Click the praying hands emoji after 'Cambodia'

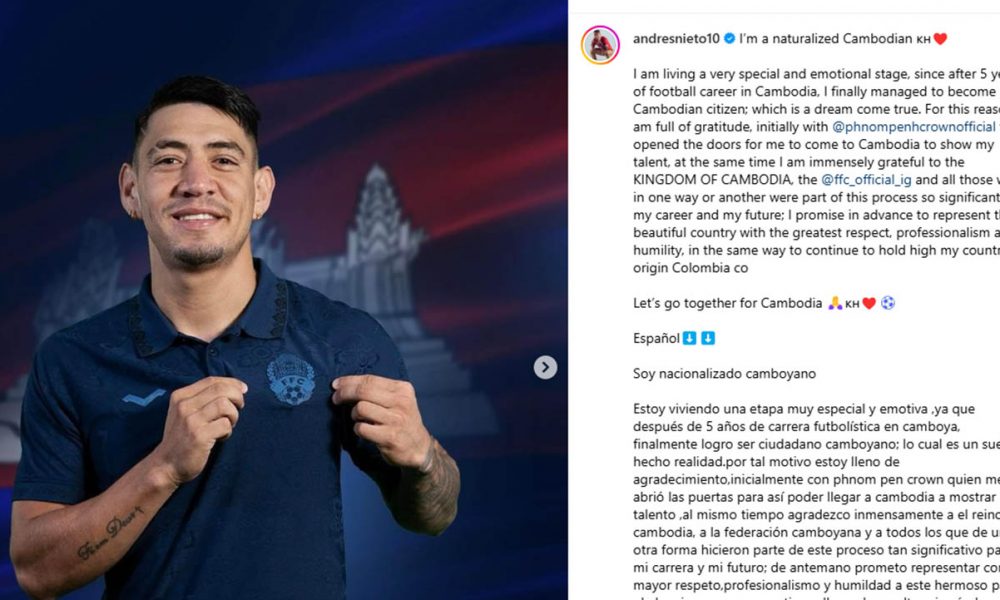[x=835, y=304]
